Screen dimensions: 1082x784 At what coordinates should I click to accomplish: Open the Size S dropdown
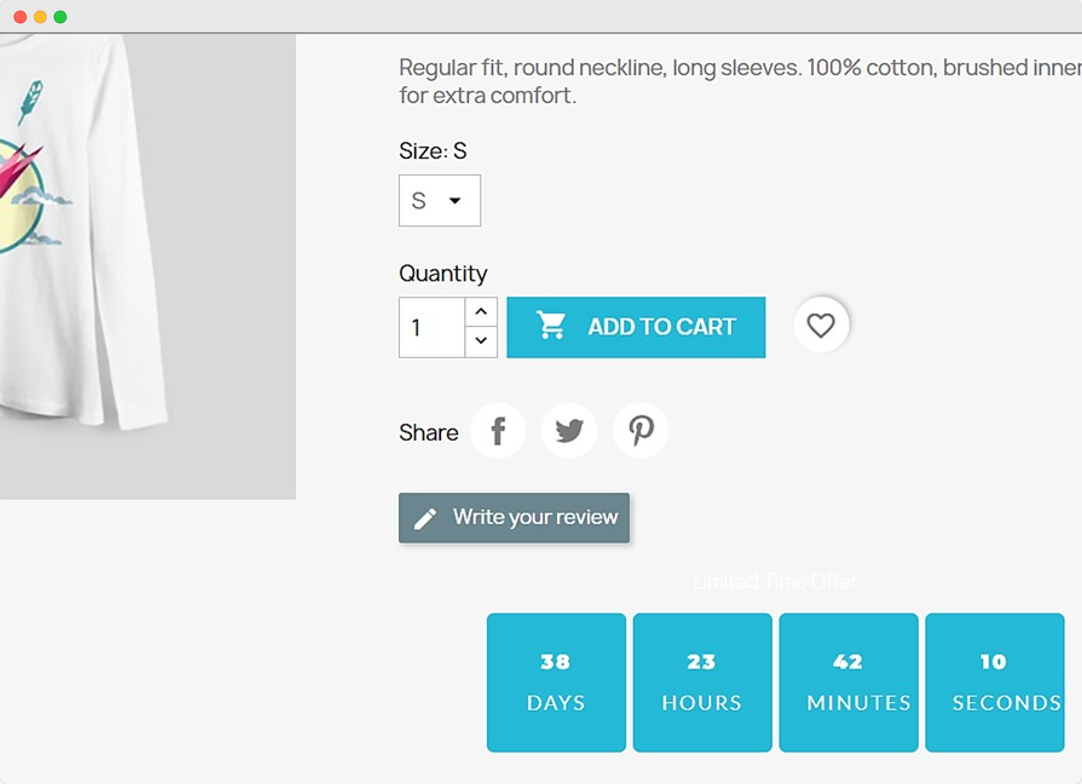(x=439, y=201)
